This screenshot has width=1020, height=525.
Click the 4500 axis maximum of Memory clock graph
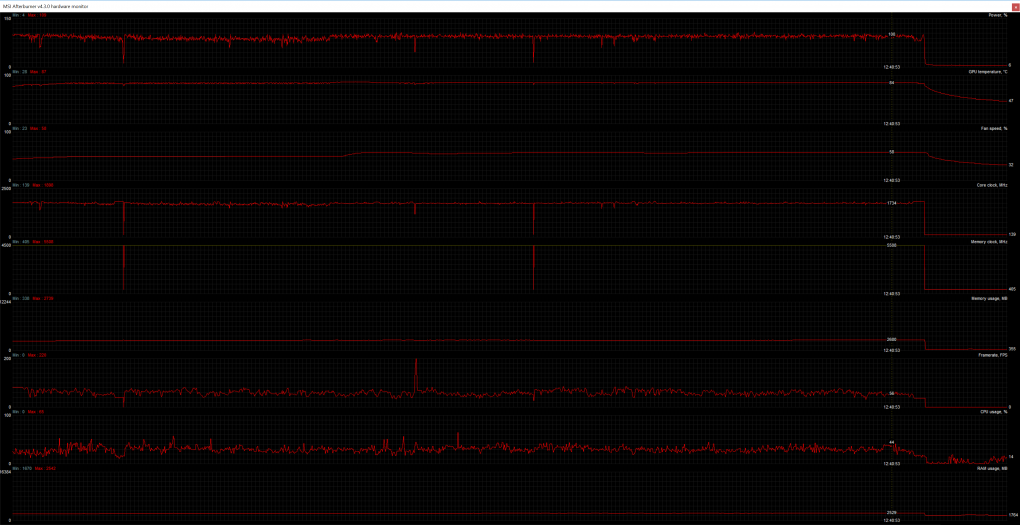[x=6, y=246]
